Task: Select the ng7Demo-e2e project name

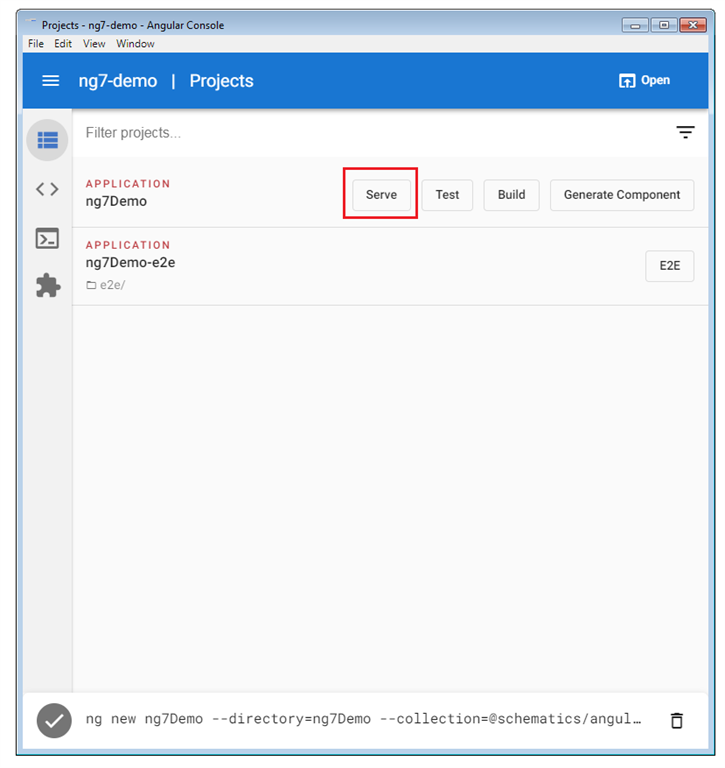Action: pos(130,263)
